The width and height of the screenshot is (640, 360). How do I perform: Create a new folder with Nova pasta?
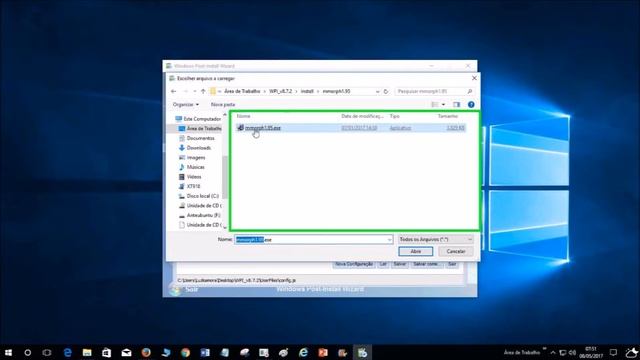223,104
